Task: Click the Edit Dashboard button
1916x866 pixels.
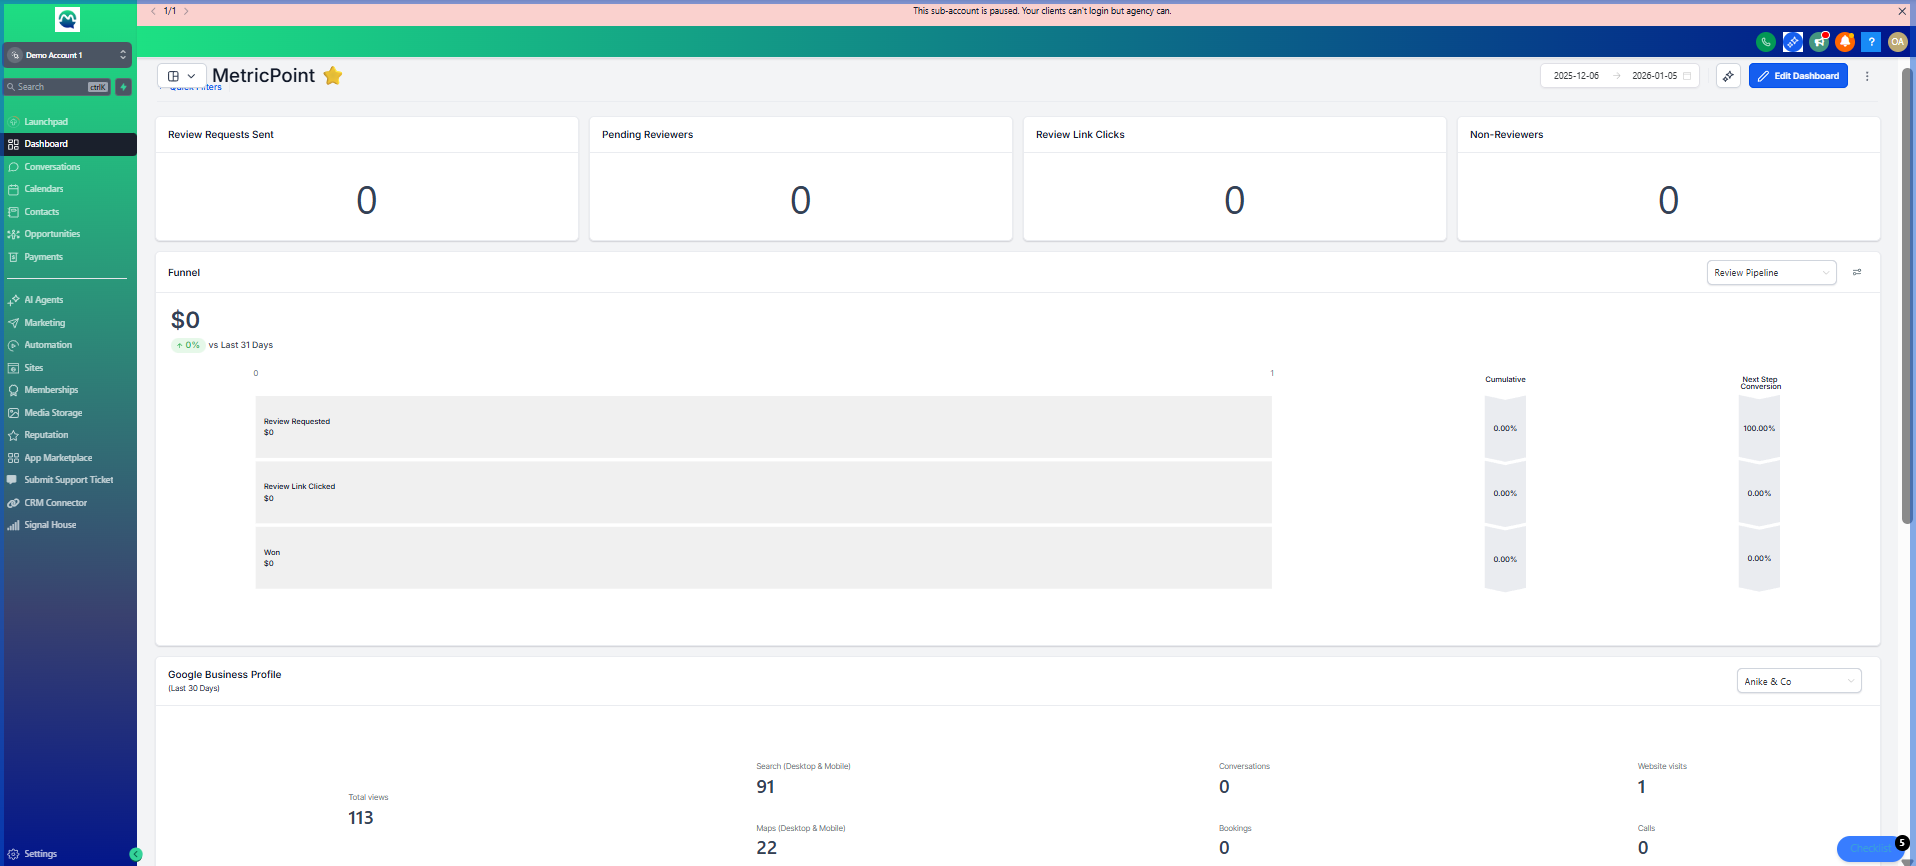Action: [x=1798, y=76]
